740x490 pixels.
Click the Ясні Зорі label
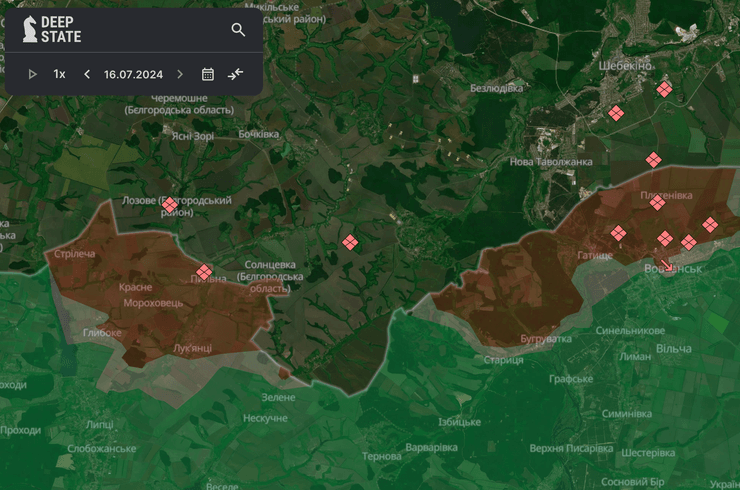193,136
